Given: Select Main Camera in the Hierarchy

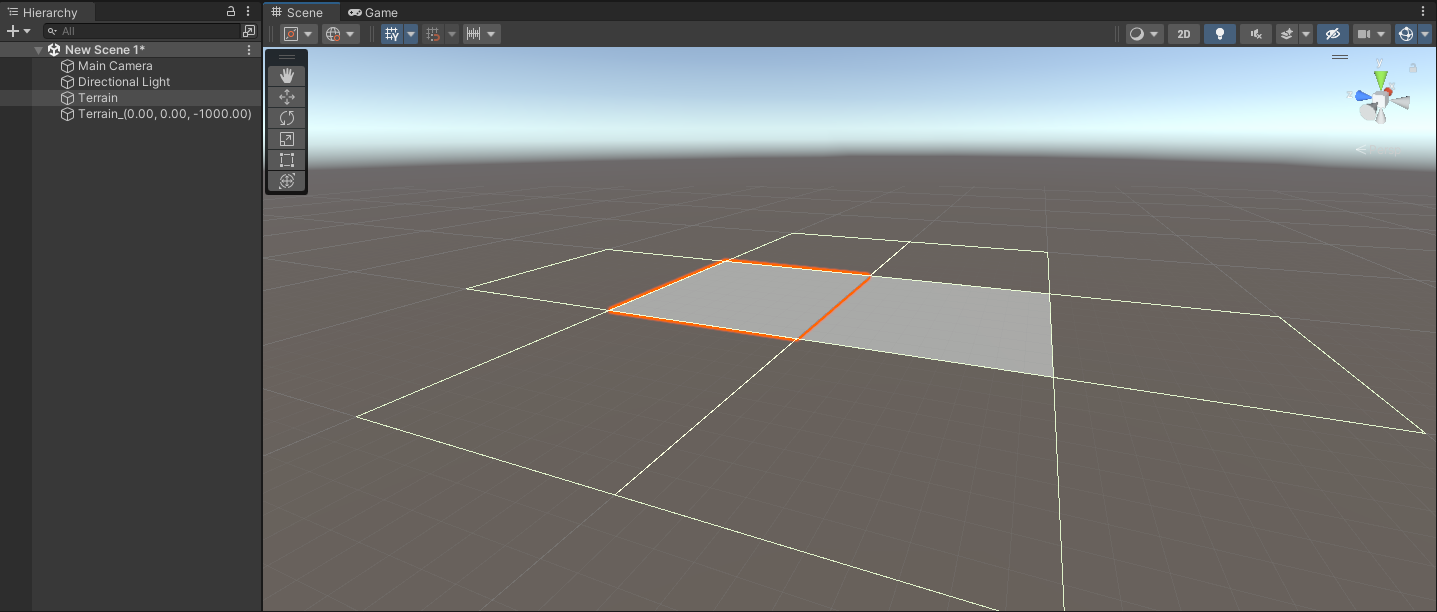Looking at the screenshot, I should click(x=115, y=66).
